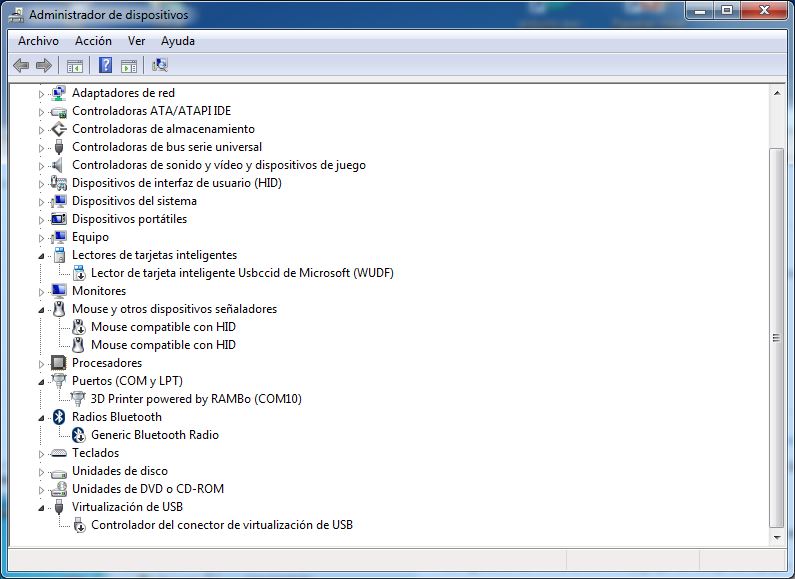This screenshot has height=579, width=795.
Task: Expand the Adaptadores de red node
Action: coord(42,93)
